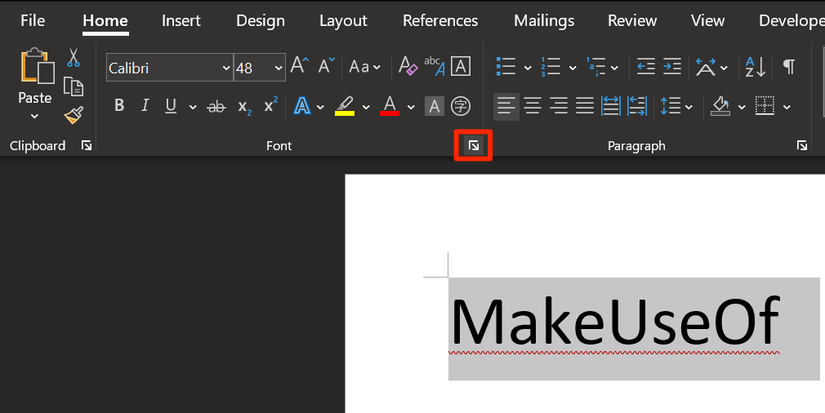825x413 pixels.
Task: Open text effects dropdown arrow
Action: coord(320,107)
